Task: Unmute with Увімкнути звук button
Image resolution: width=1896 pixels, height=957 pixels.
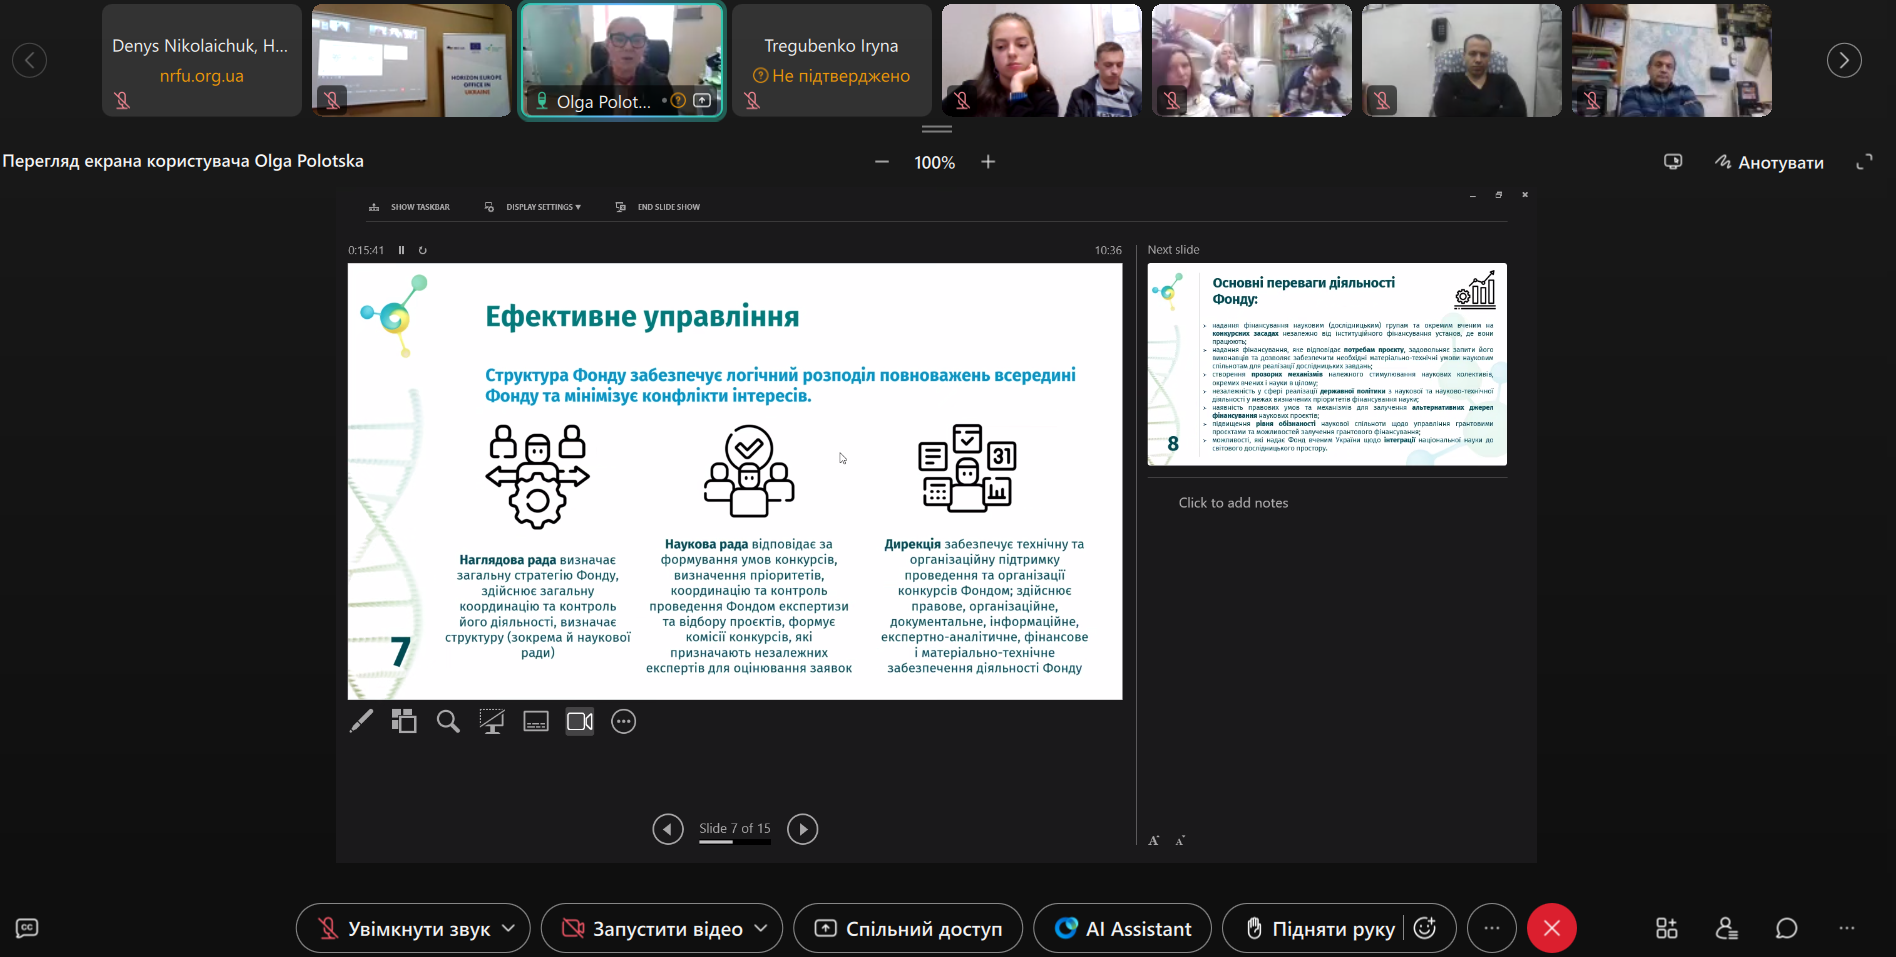Action: (x=404, y=928)
